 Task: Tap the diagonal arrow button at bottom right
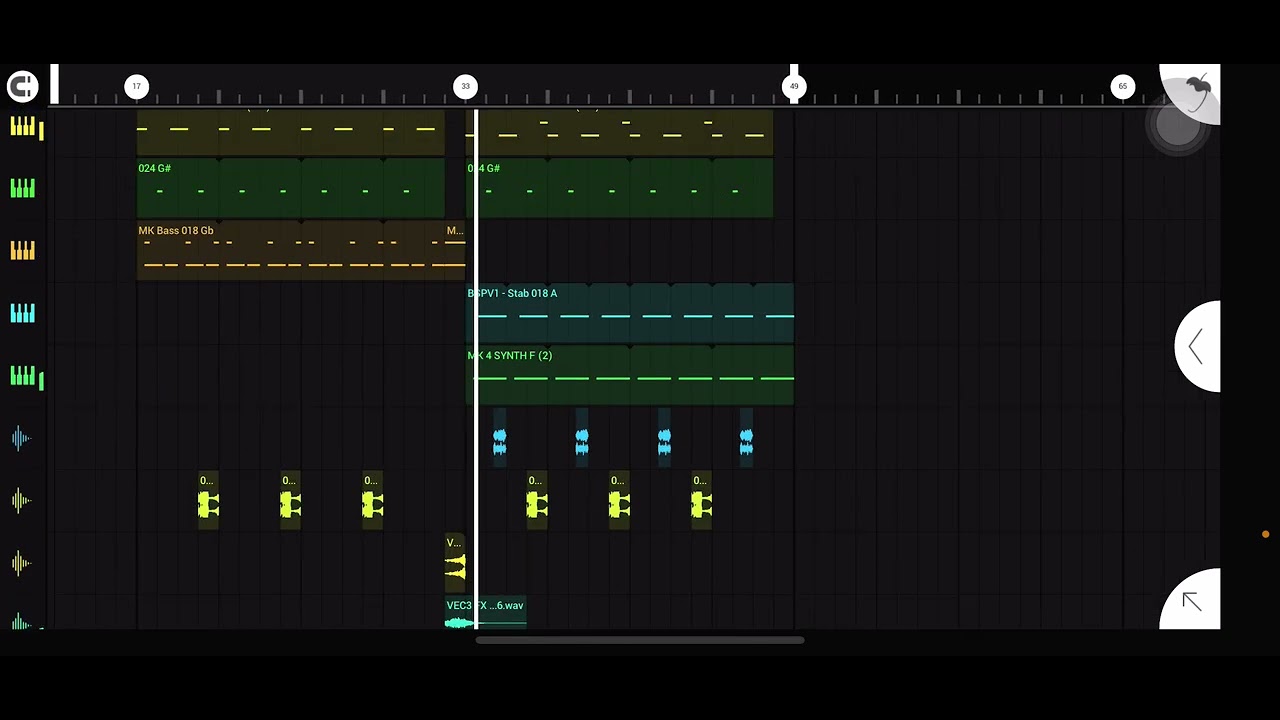point(1191,600)
